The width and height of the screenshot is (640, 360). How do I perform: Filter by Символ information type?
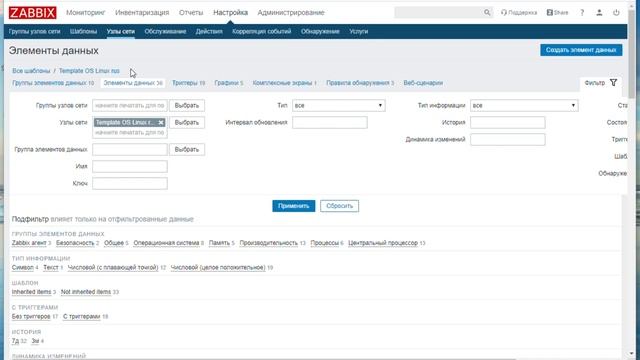click(22, 267)
